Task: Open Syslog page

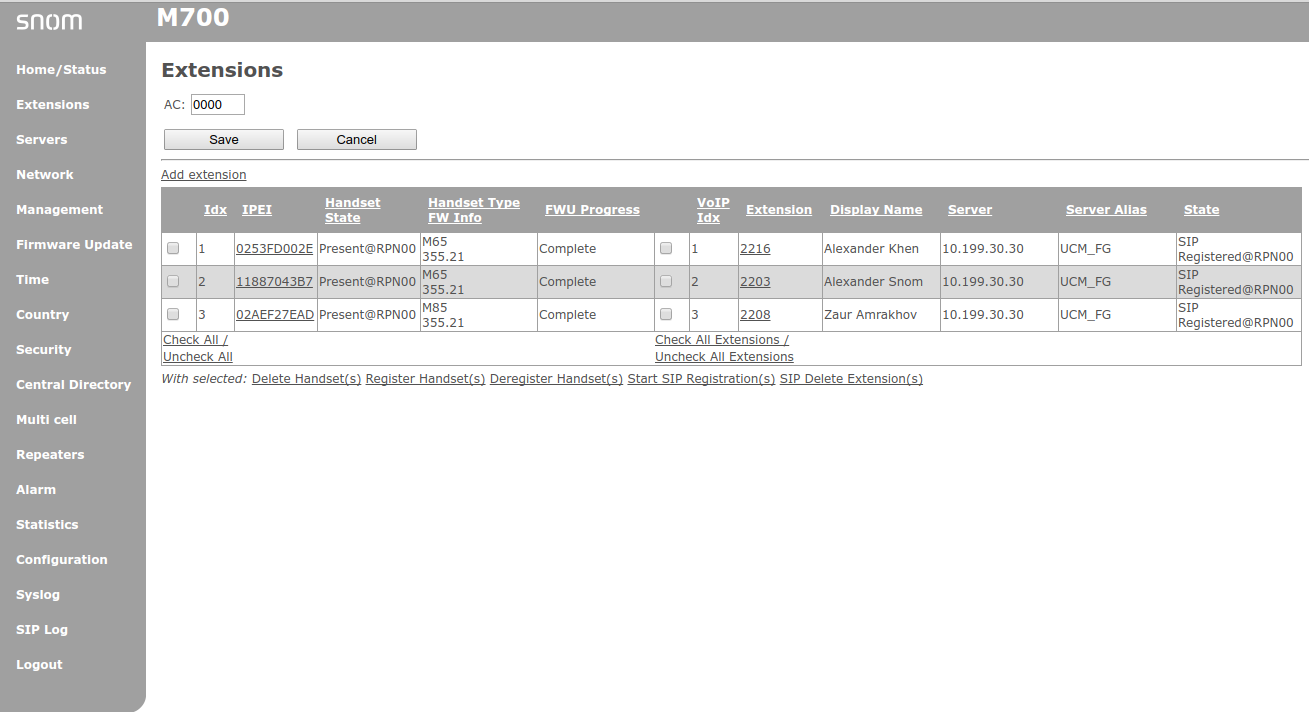Action: pos(38,595)
